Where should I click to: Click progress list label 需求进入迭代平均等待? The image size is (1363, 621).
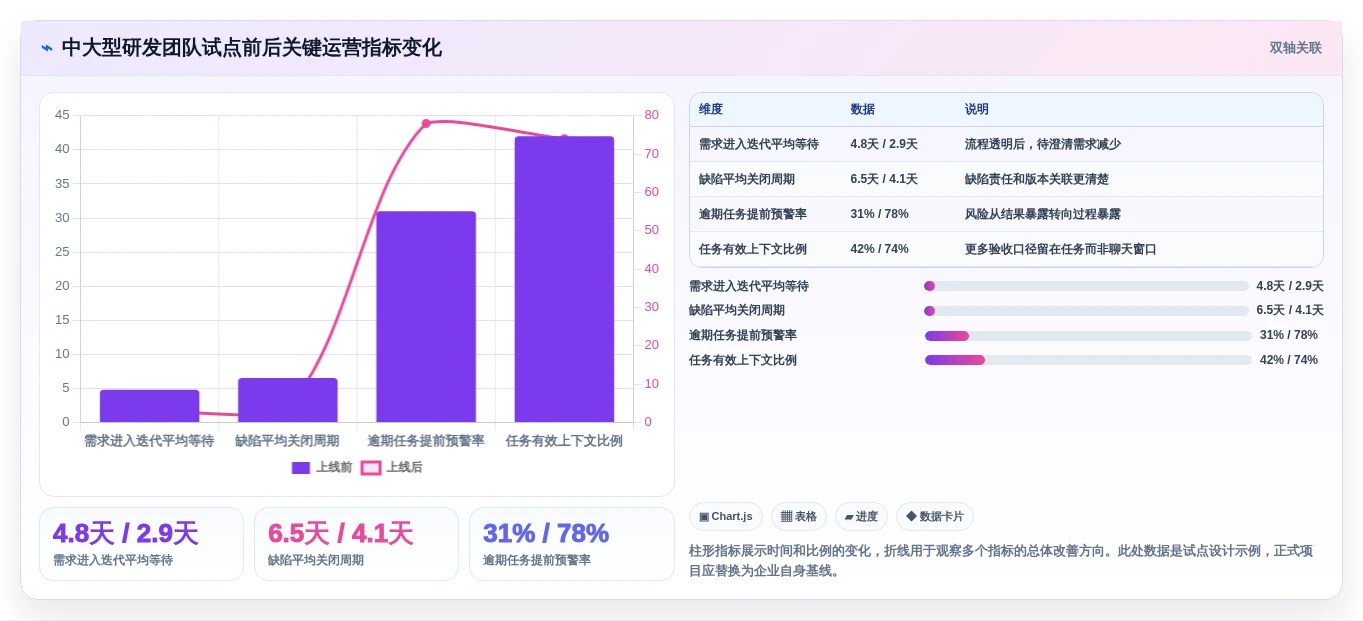click(749, 286)
